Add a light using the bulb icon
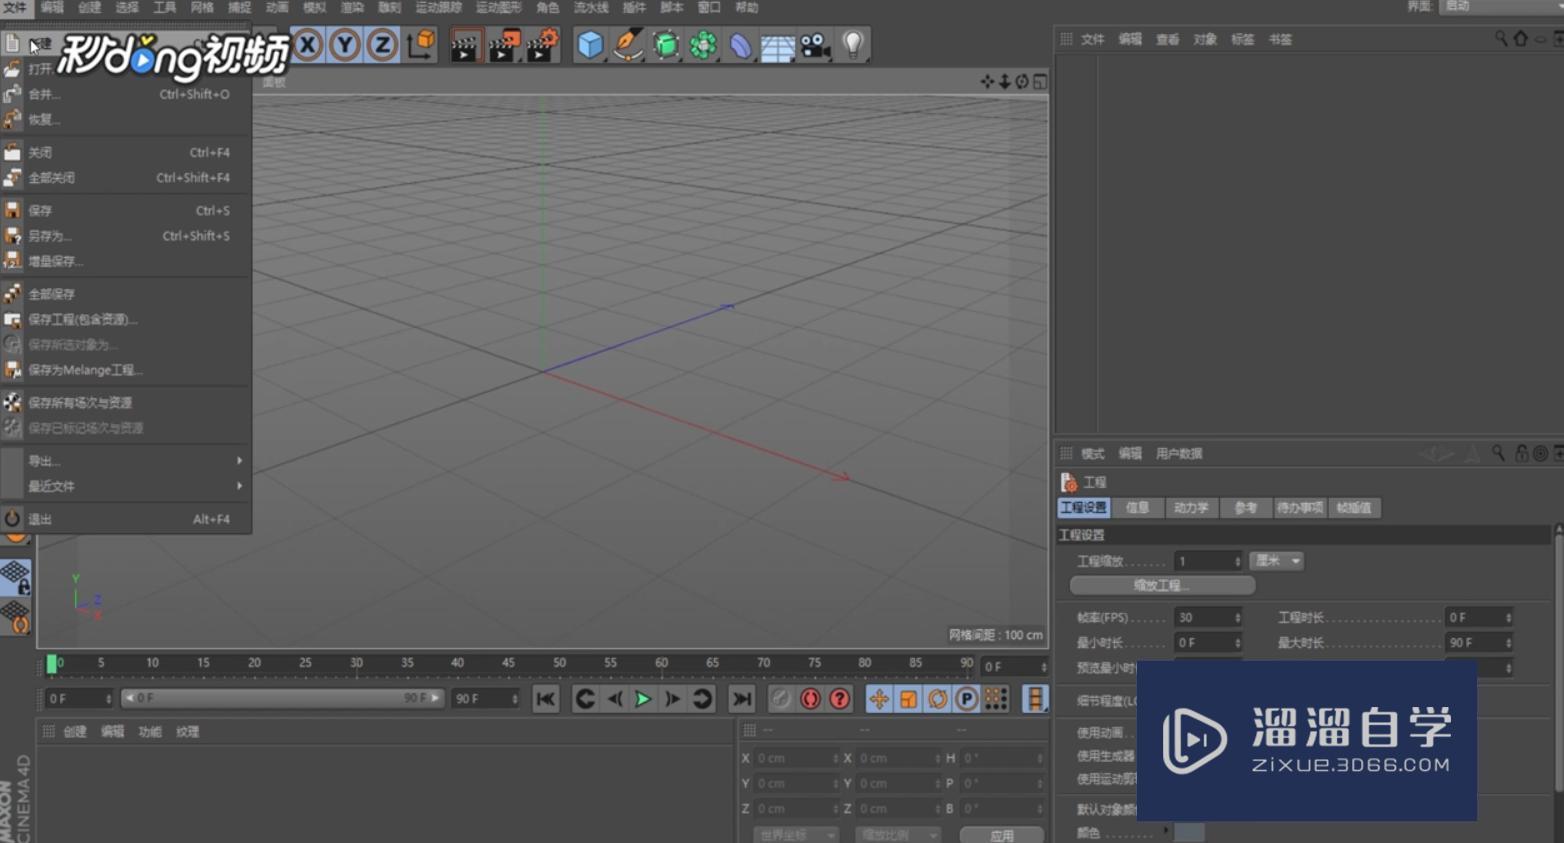 [852, 45]
